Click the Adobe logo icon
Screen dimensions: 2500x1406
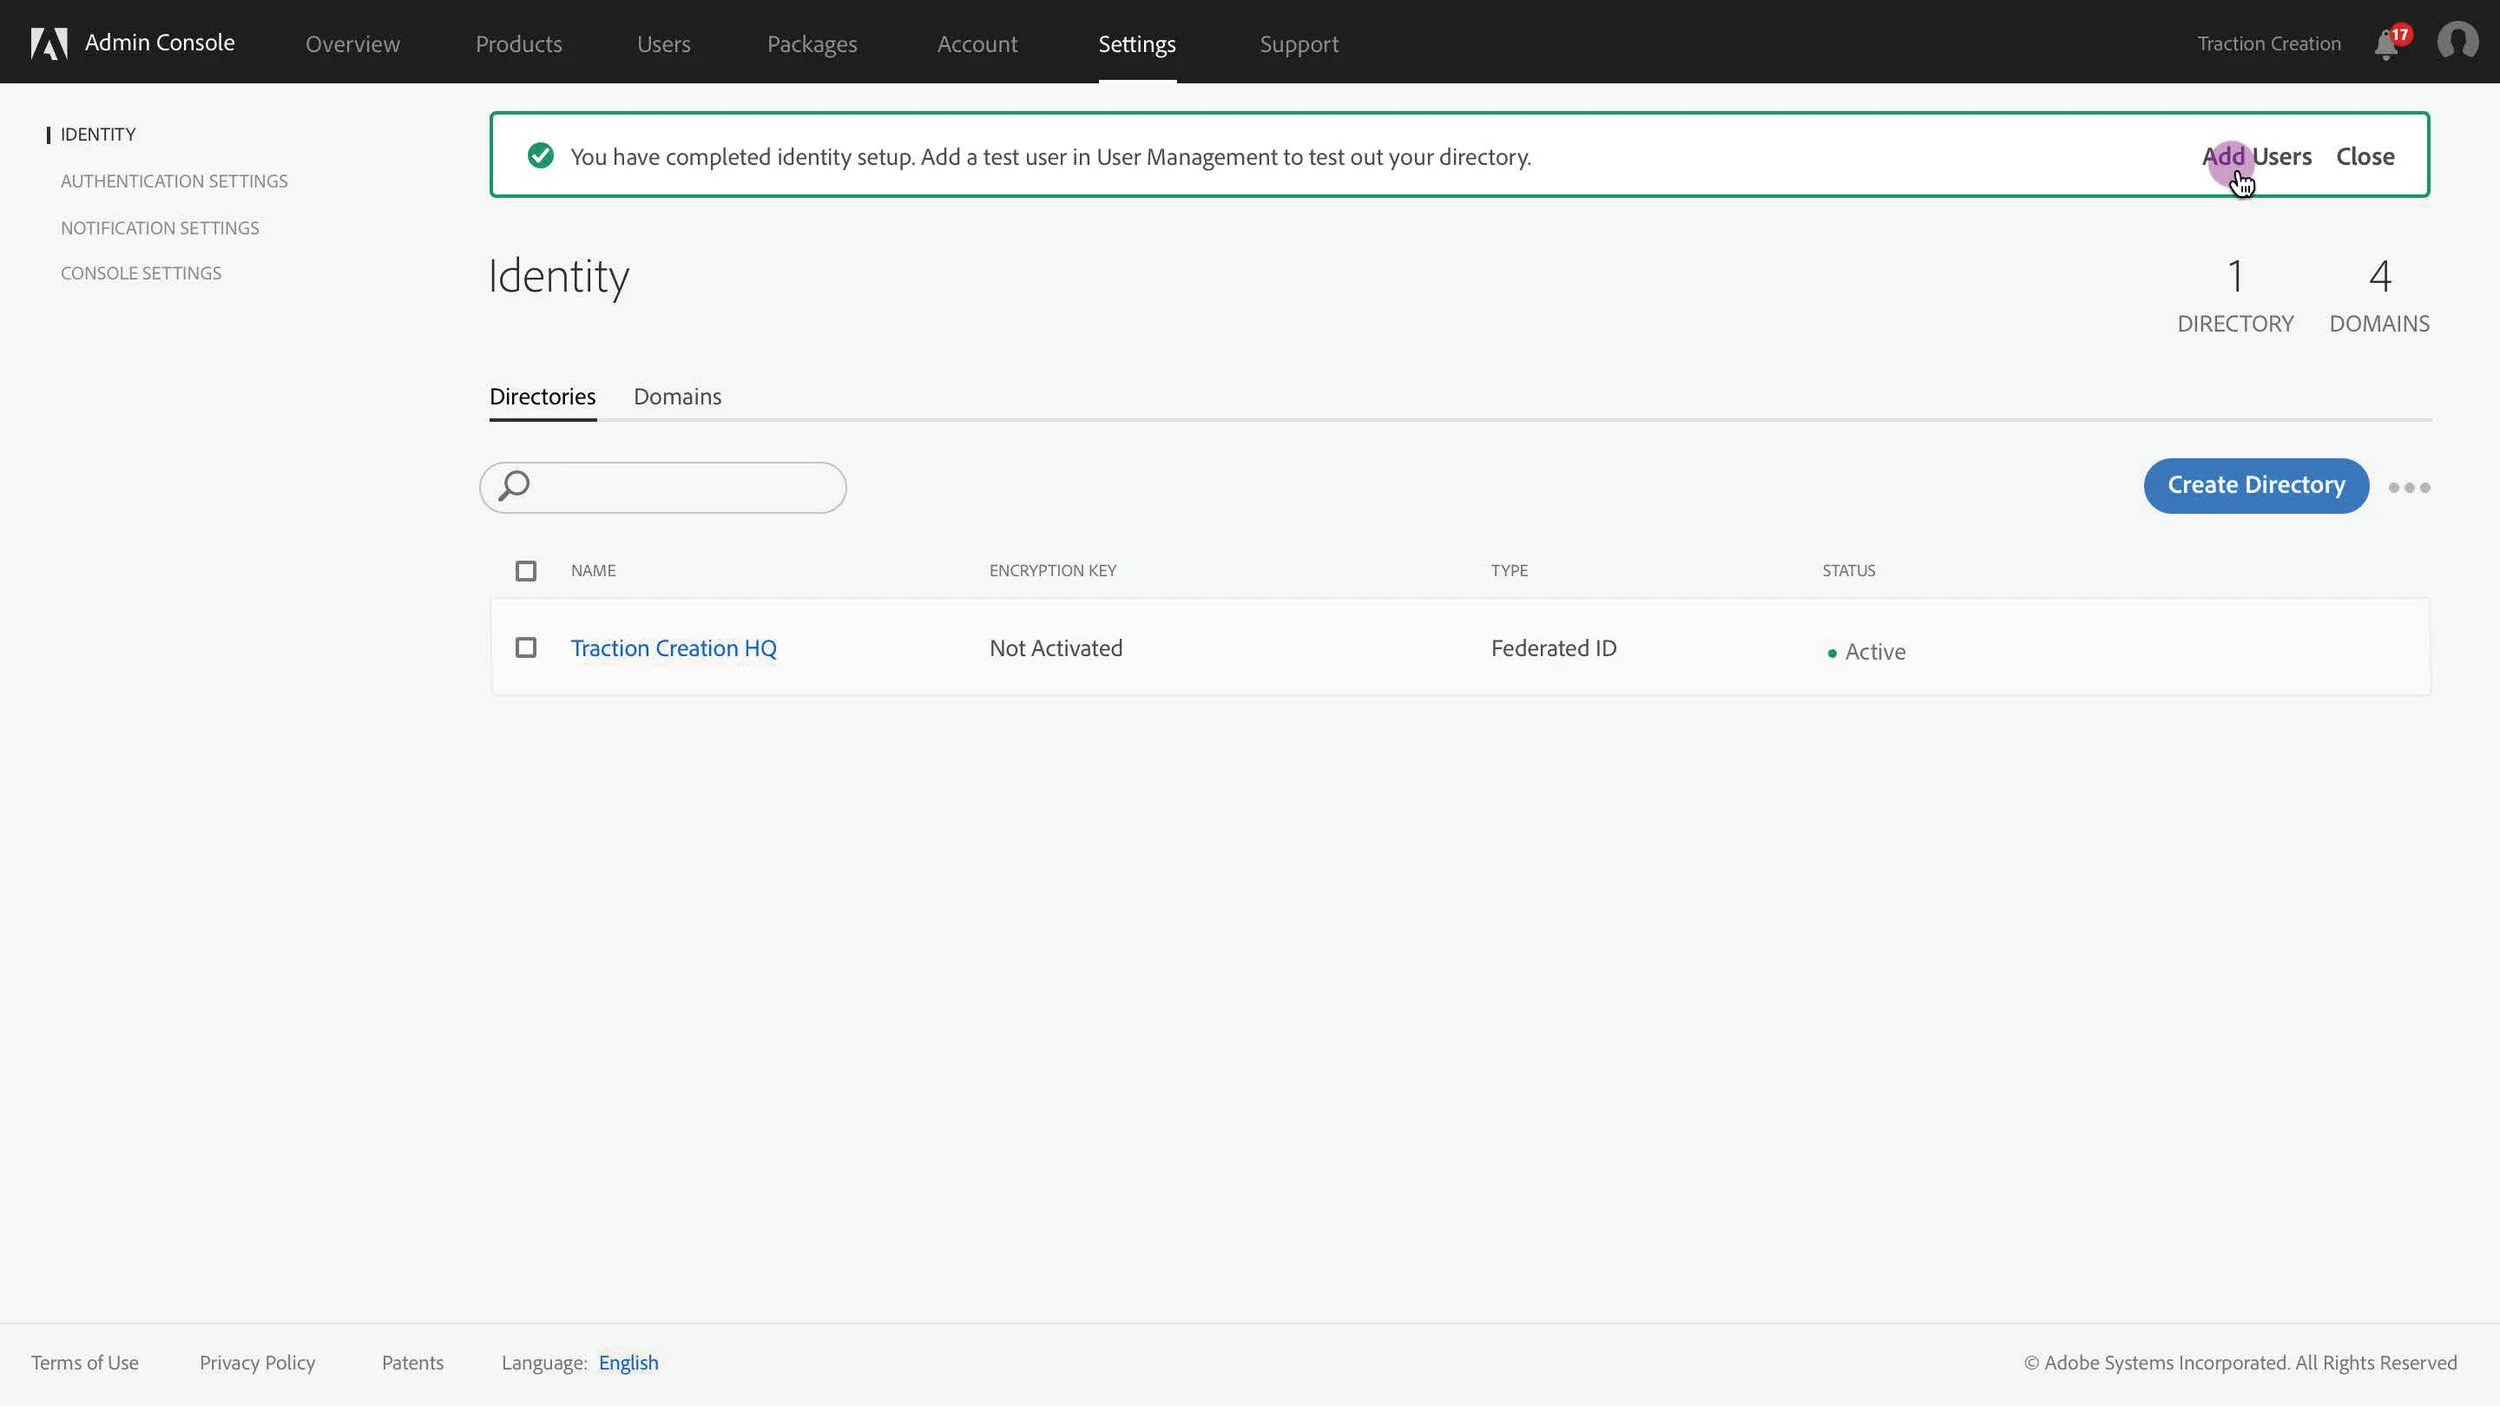48,43
